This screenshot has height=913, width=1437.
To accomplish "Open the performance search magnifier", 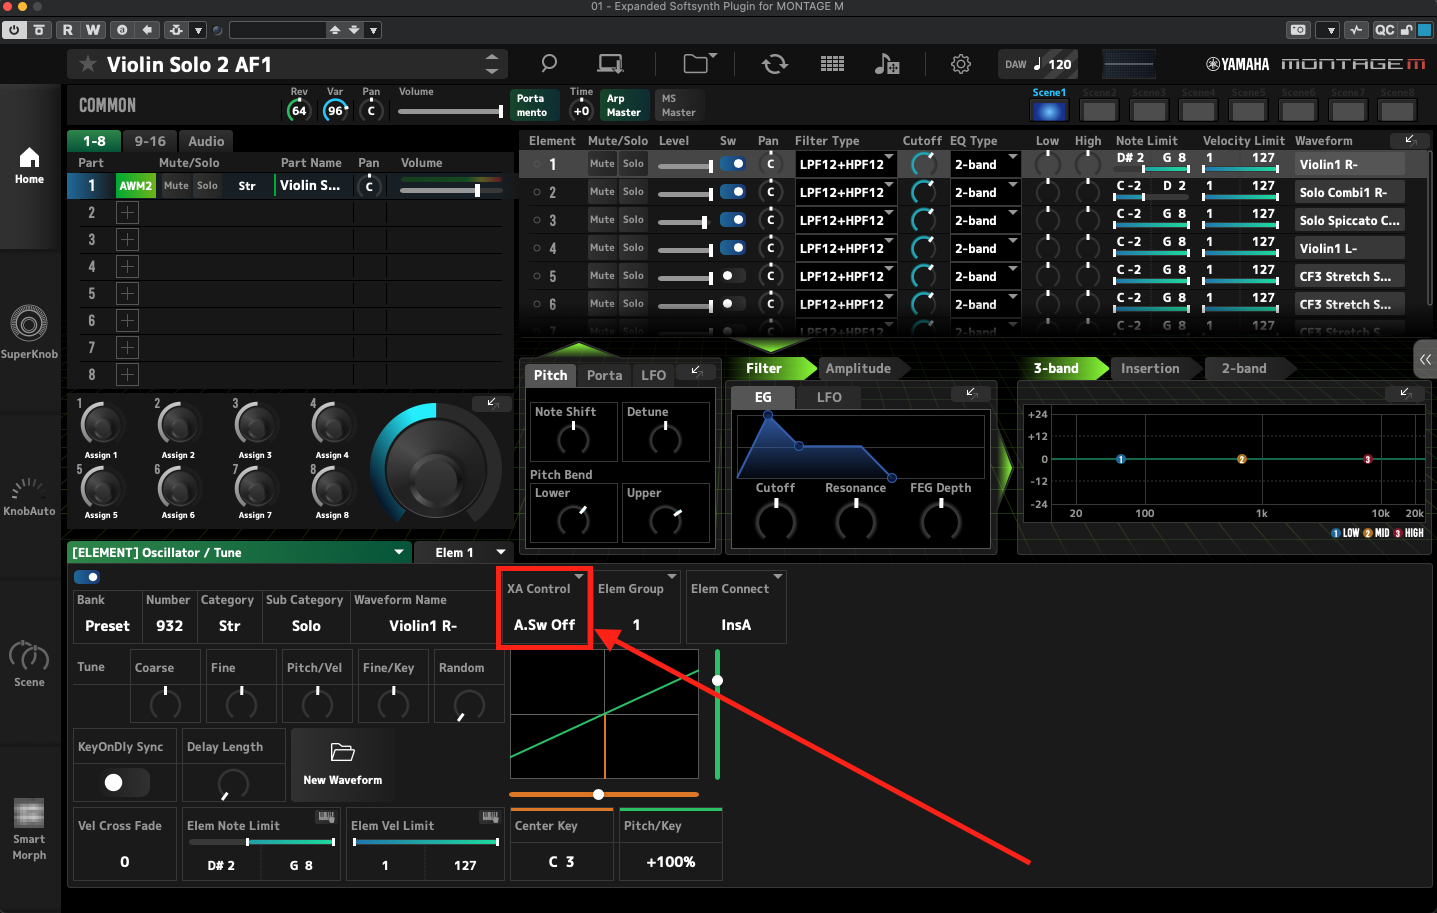I will pyautogui.click(x=549, y=64).
